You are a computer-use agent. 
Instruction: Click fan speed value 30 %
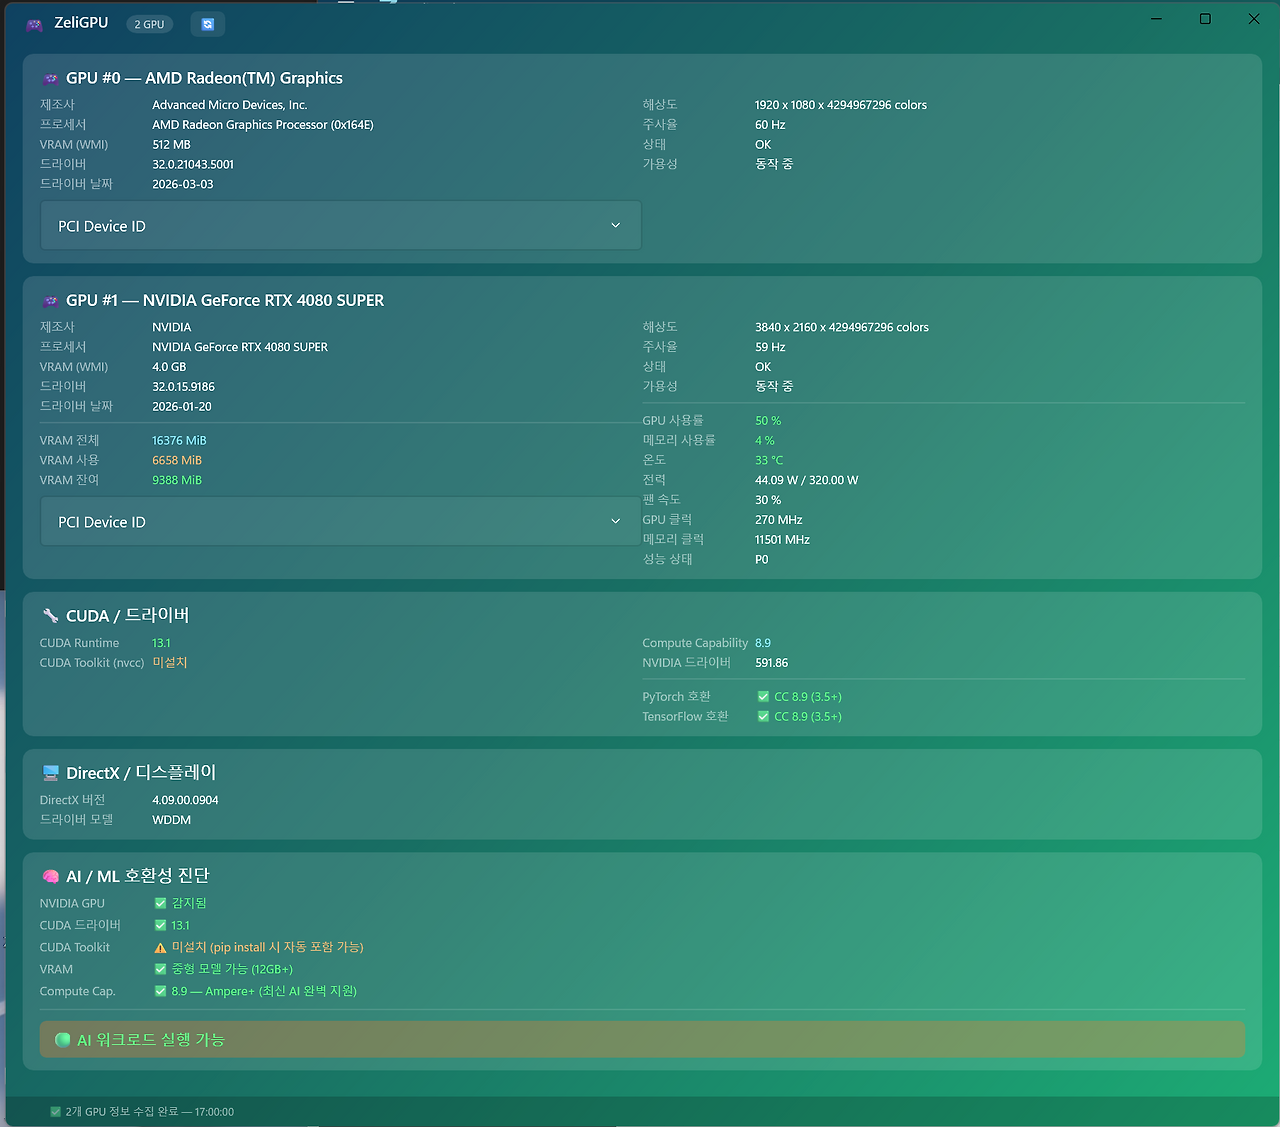[768, 500]
